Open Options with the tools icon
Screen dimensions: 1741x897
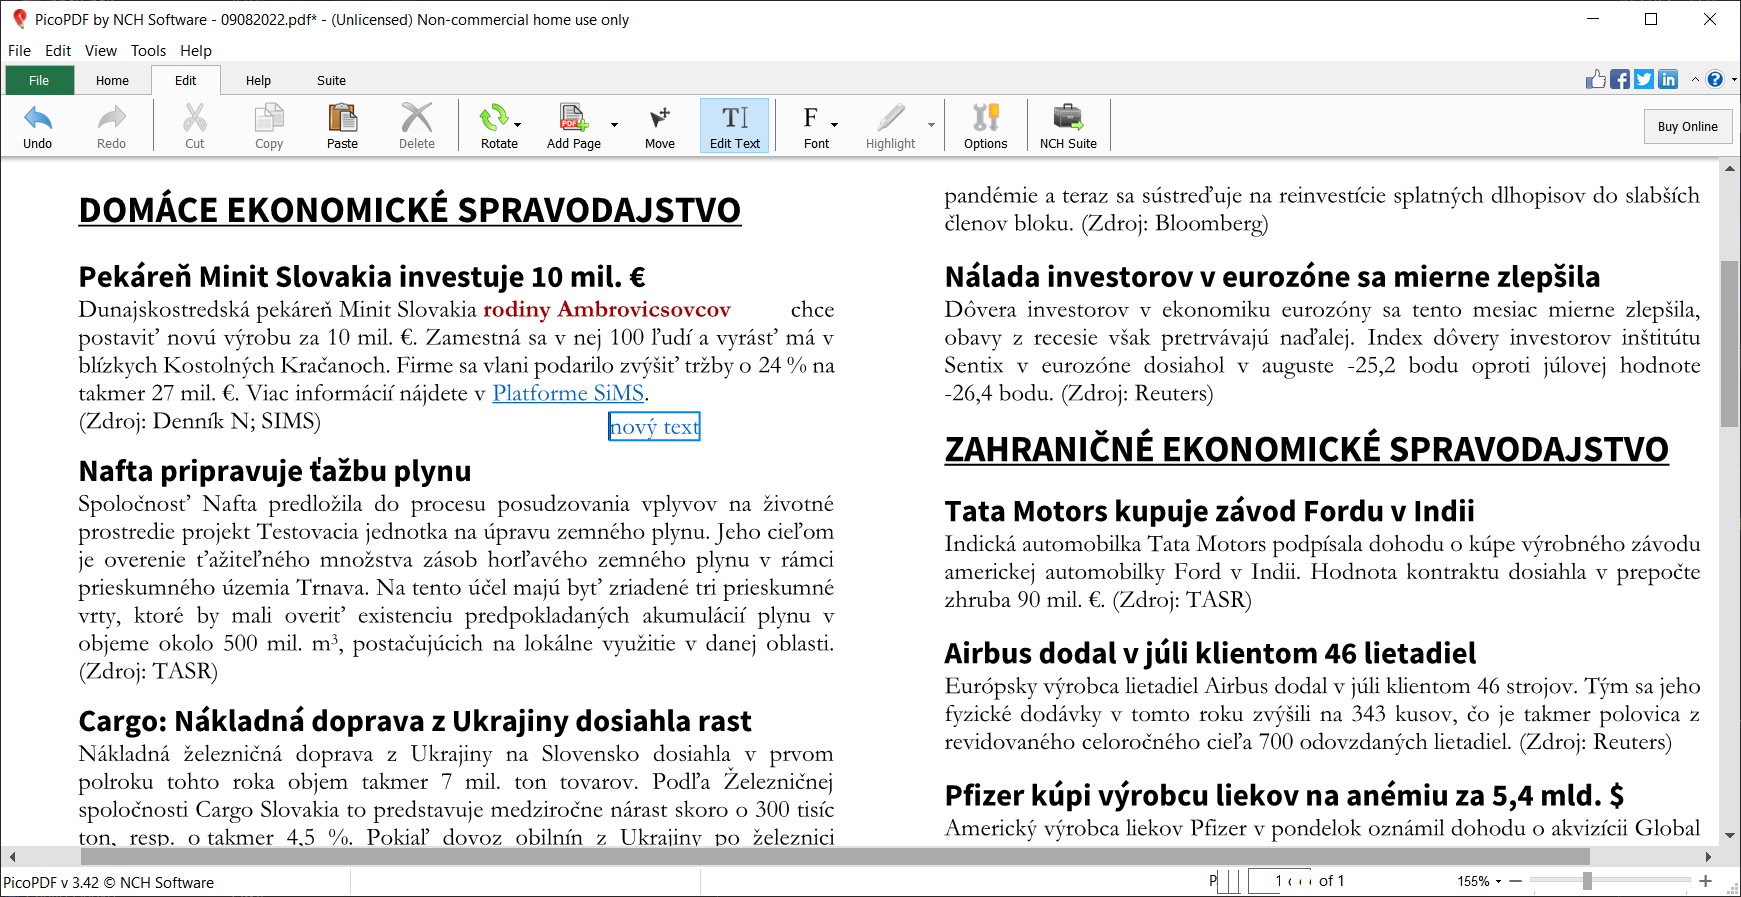point(985,118)
